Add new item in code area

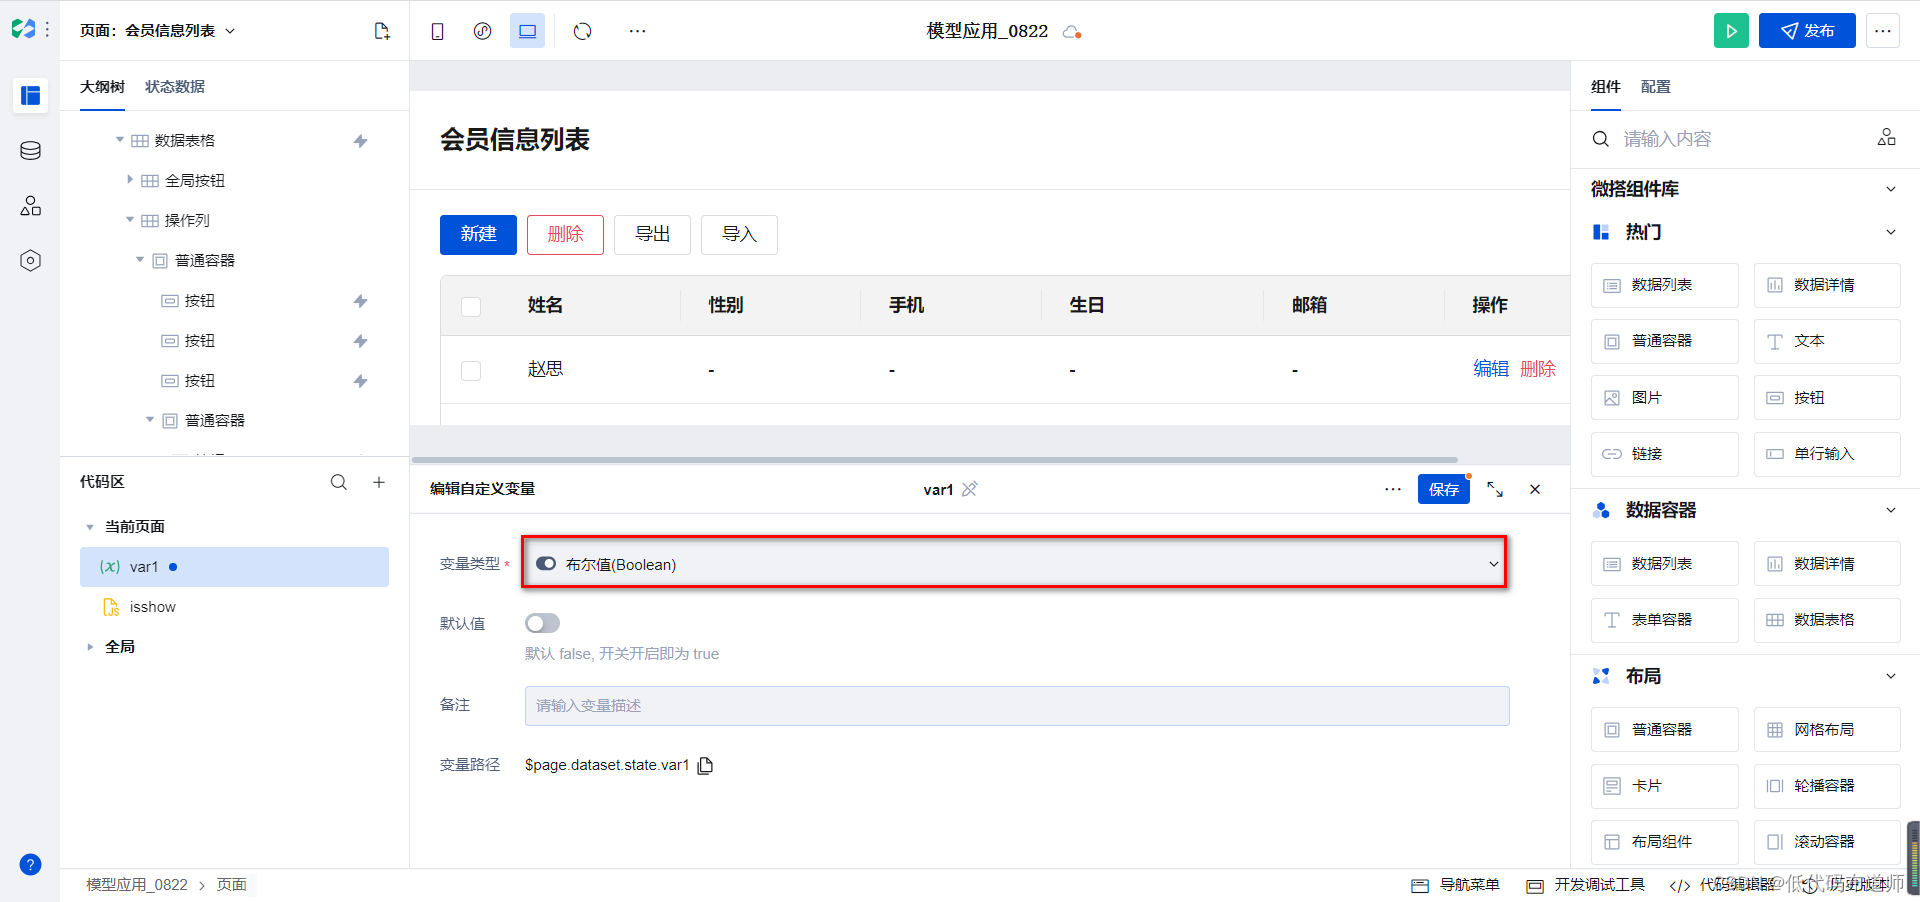pyautogui.click(x=379, y=482)
